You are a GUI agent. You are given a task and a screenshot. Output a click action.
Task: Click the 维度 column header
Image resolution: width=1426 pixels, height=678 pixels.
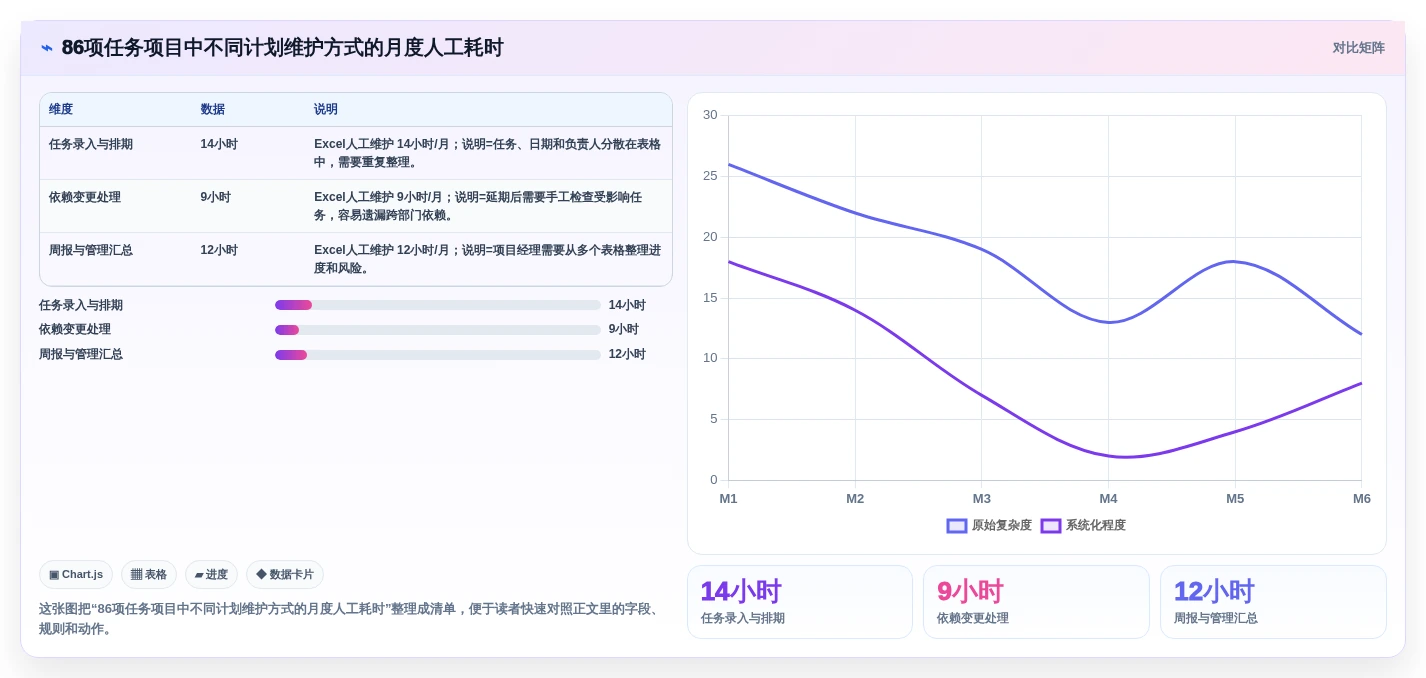(x=61, y=109)
